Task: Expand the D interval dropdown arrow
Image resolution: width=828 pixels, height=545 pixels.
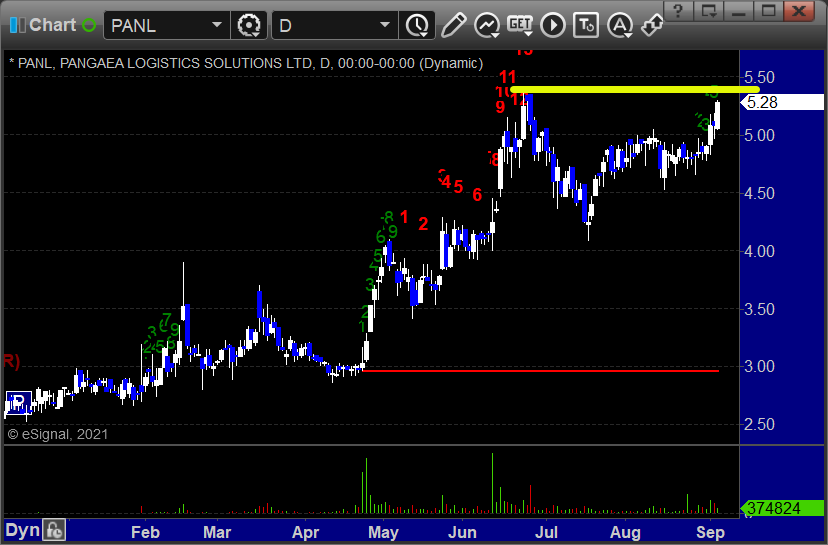Action: [385, 25]
